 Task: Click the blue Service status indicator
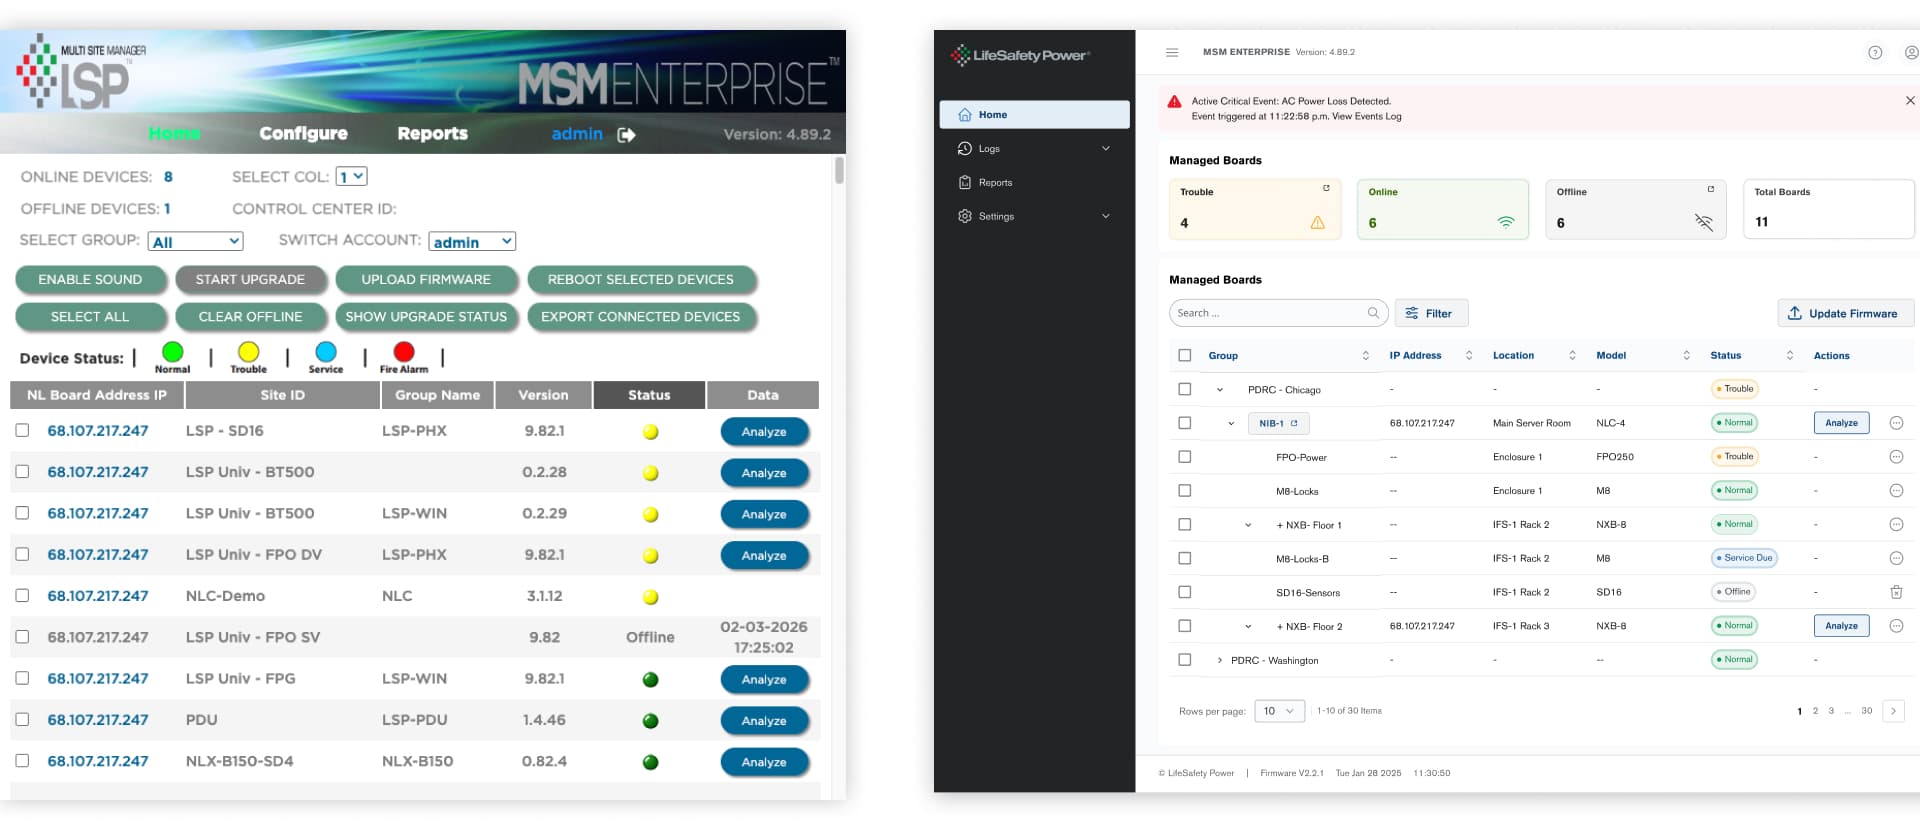(326, 352)
